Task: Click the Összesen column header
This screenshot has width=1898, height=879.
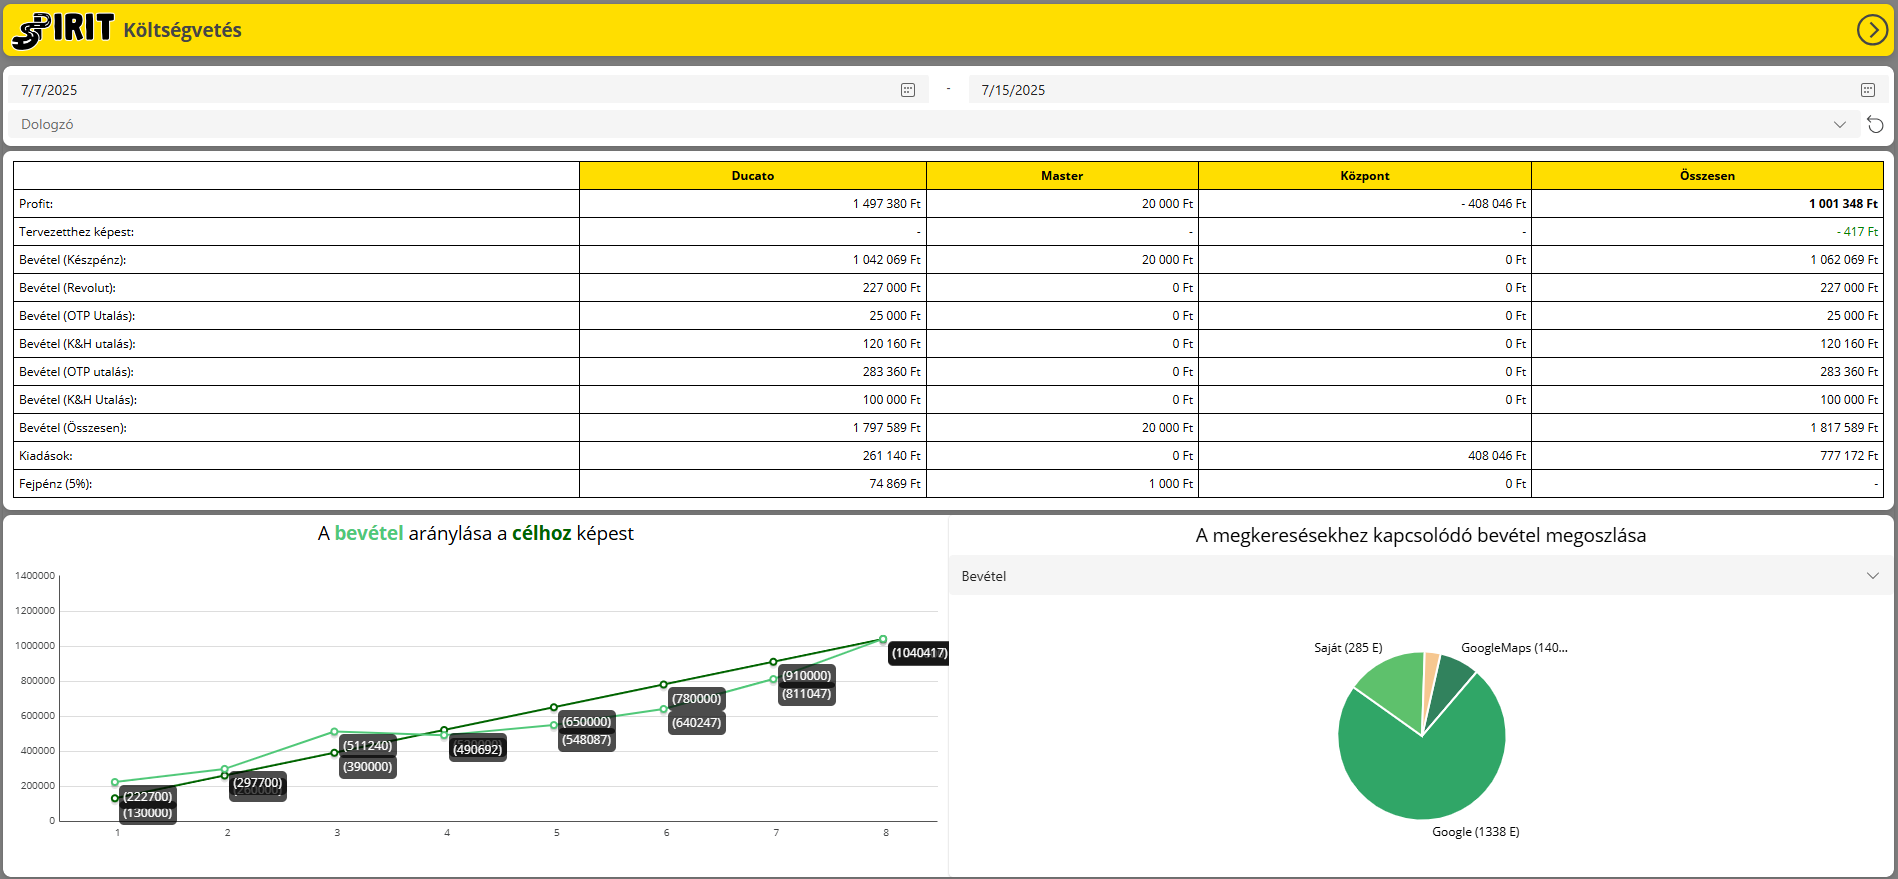Action: click(1706, 176)
